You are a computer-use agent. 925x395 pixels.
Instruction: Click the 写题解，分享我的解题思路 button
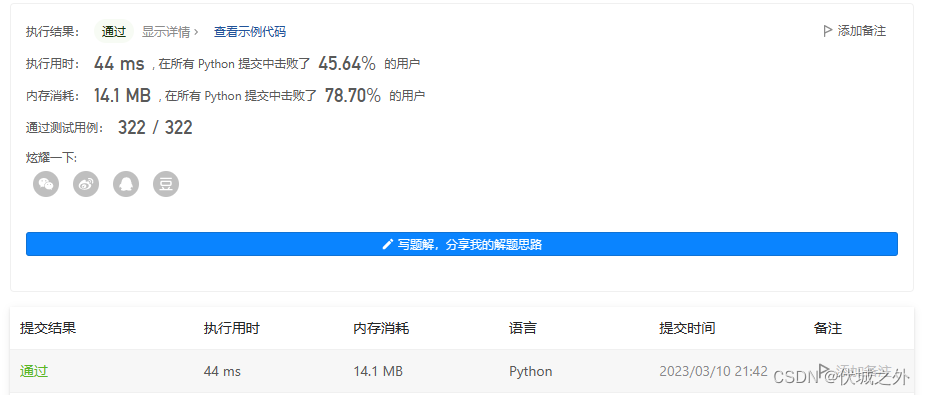[462, 244]
